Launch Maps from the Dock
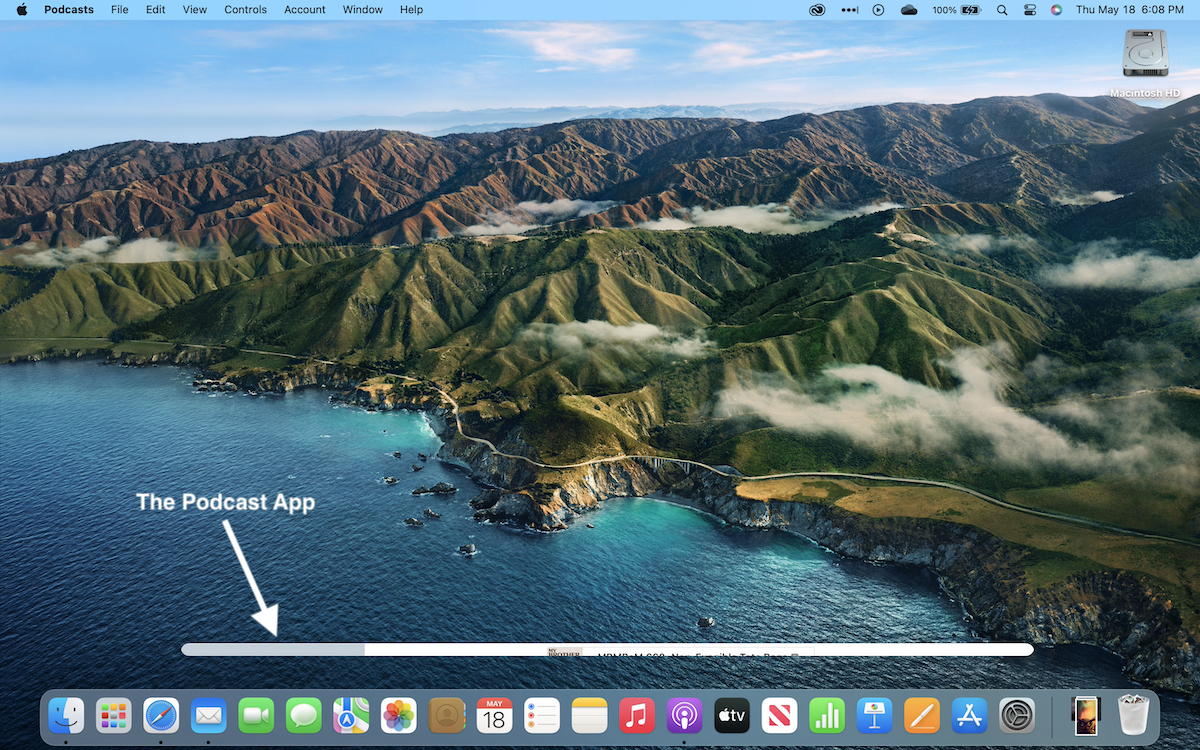The image size is (1200, 750). (351, 716)
